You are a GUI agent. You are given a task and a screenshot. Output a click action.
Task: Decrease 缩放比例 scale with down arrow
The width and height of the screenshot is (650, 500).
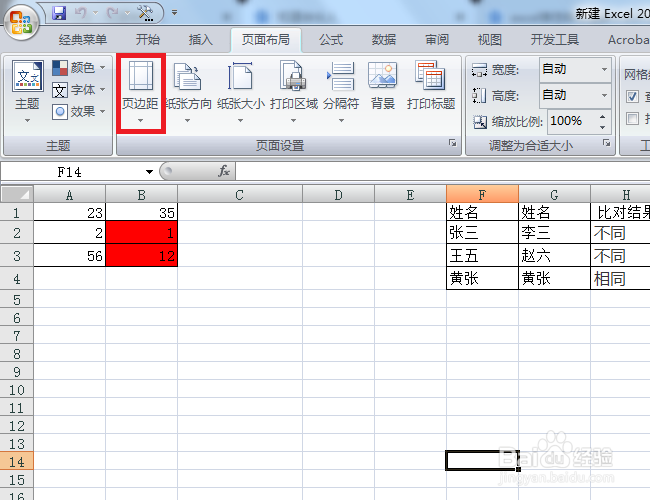click(x=603, y=127)
